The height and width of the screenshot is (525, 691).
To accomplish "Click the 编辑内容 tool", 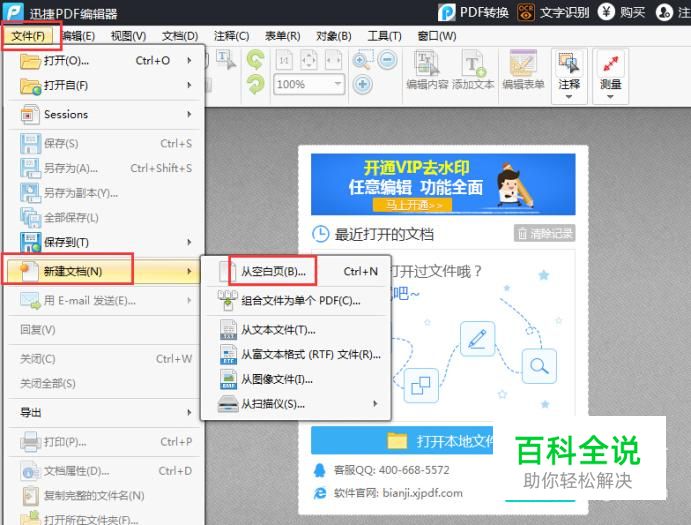I will click(x=427, y=70).
